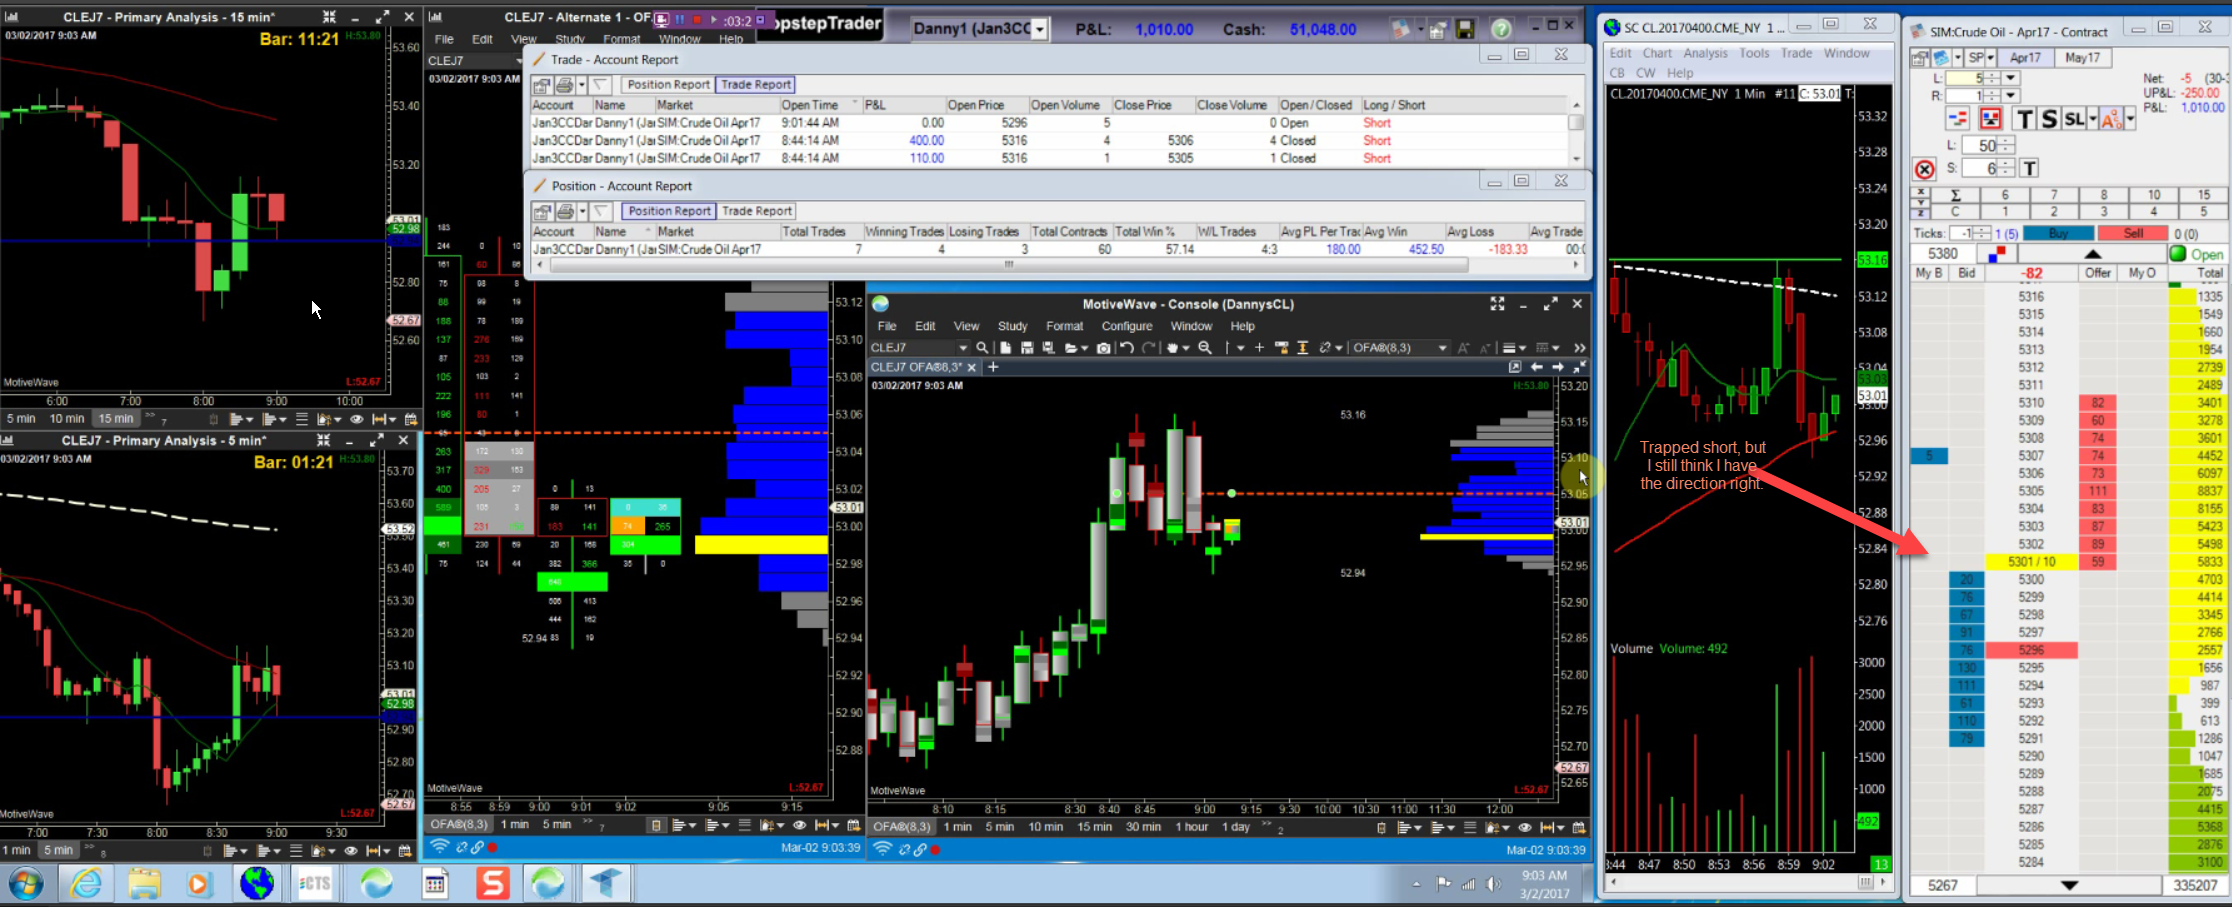Open the CLEJ7 symbol dropdown in Console toolbar
The height and width of the screenshot is (907, 2232).
click(963, 348)
